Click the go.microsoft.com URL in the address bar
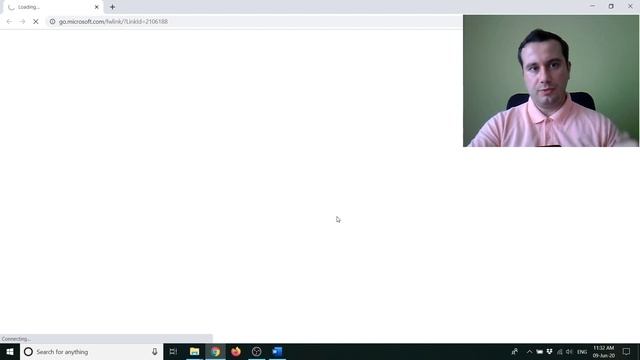The image size is (640, 360). coord(113,22)
